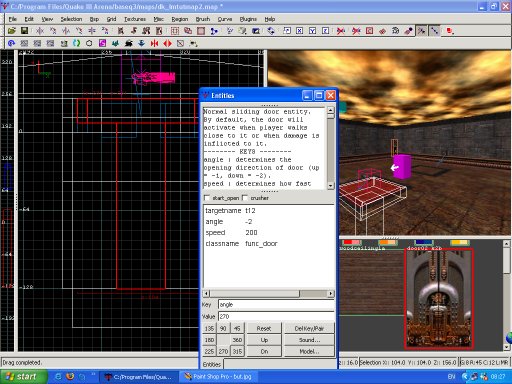Open the Bsp menu

94,19
